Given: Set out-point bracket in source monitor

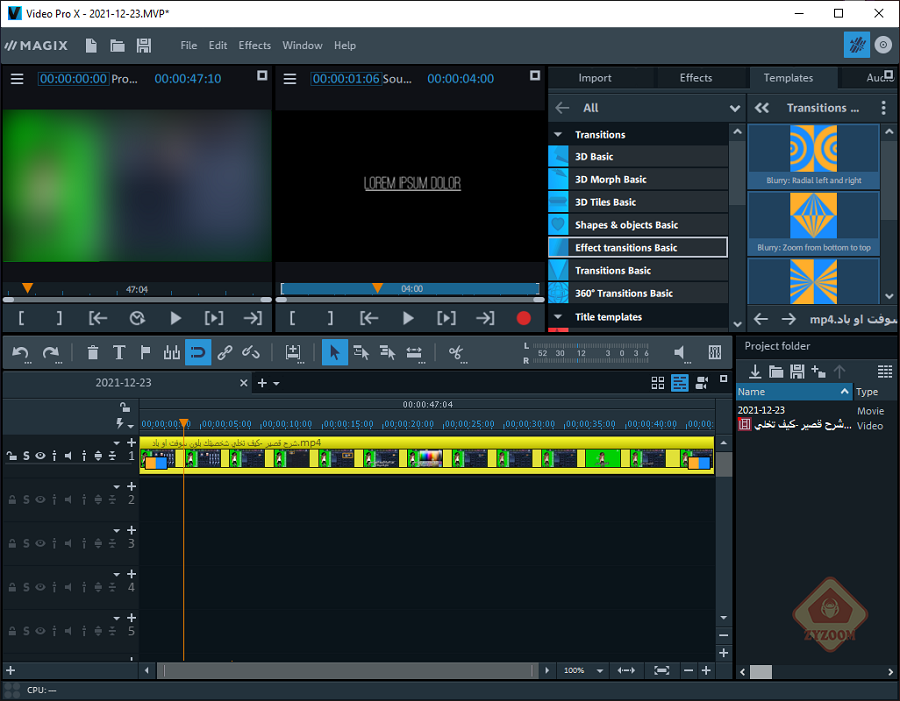Looking at the screenshot, I should point(330,318).
